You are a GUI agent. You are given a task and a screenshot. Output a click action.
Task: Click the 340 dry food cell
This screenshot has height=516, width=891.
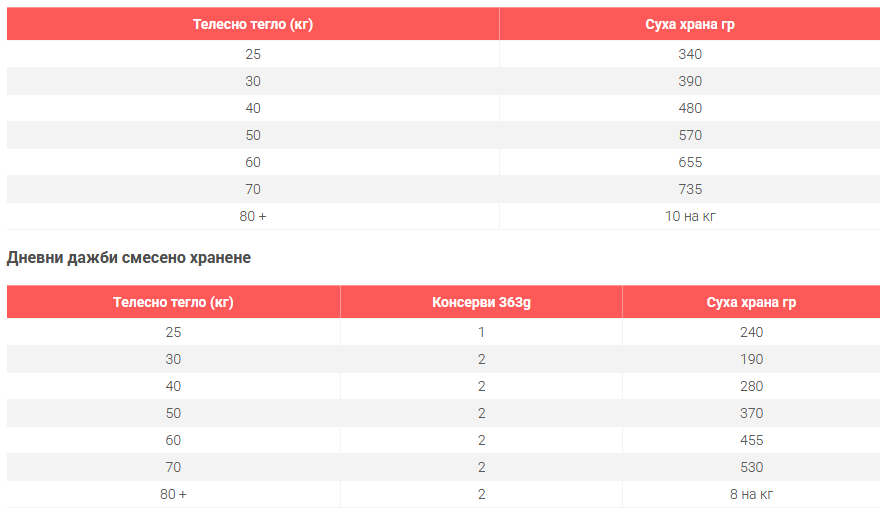[x=690, y=54]
